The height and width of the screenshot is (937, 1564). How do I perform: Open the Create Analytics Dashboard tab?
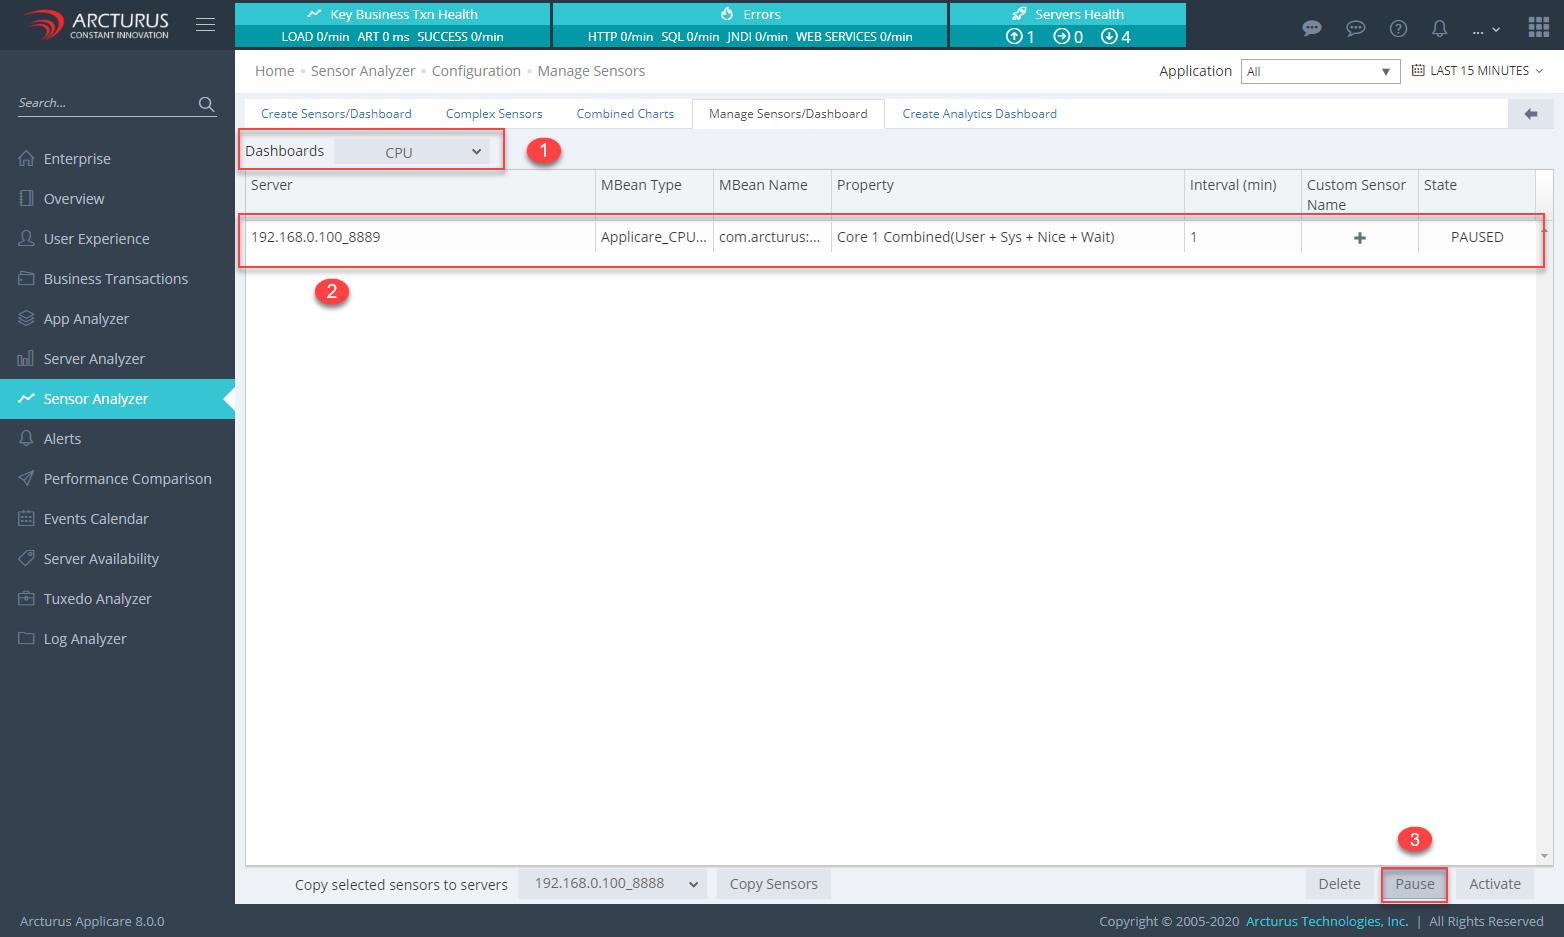pos(979,114)
